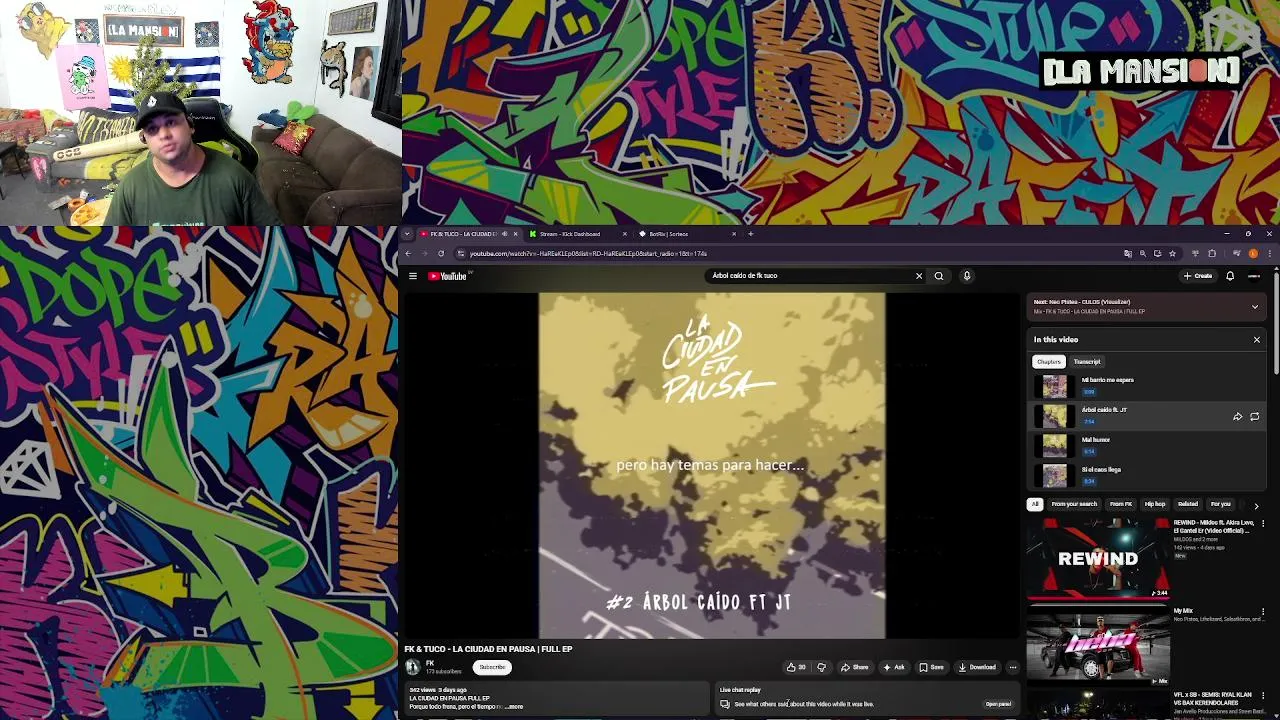Click the browser address bar URL
The image size is (1280, 720).
(588, 254)
